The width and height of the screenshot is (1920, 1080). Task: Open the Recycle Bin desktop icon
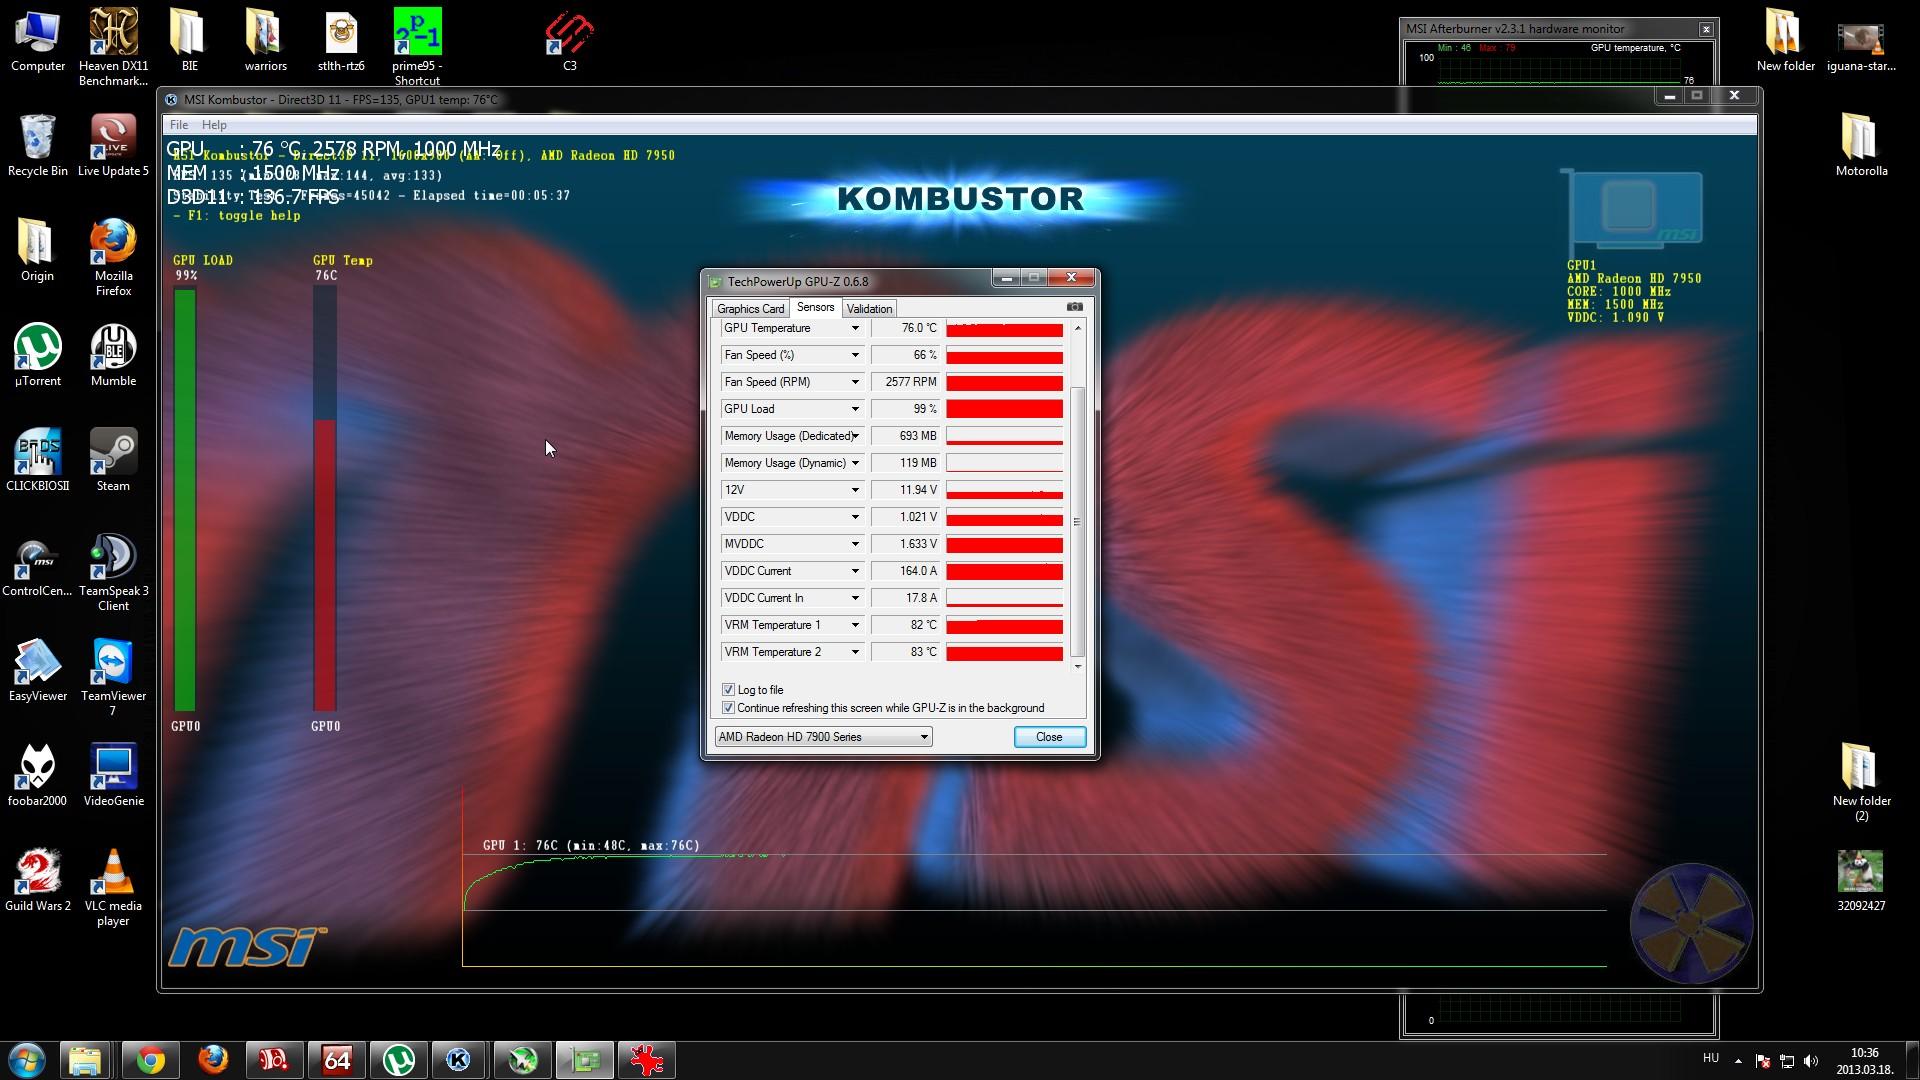click(38, 145)
